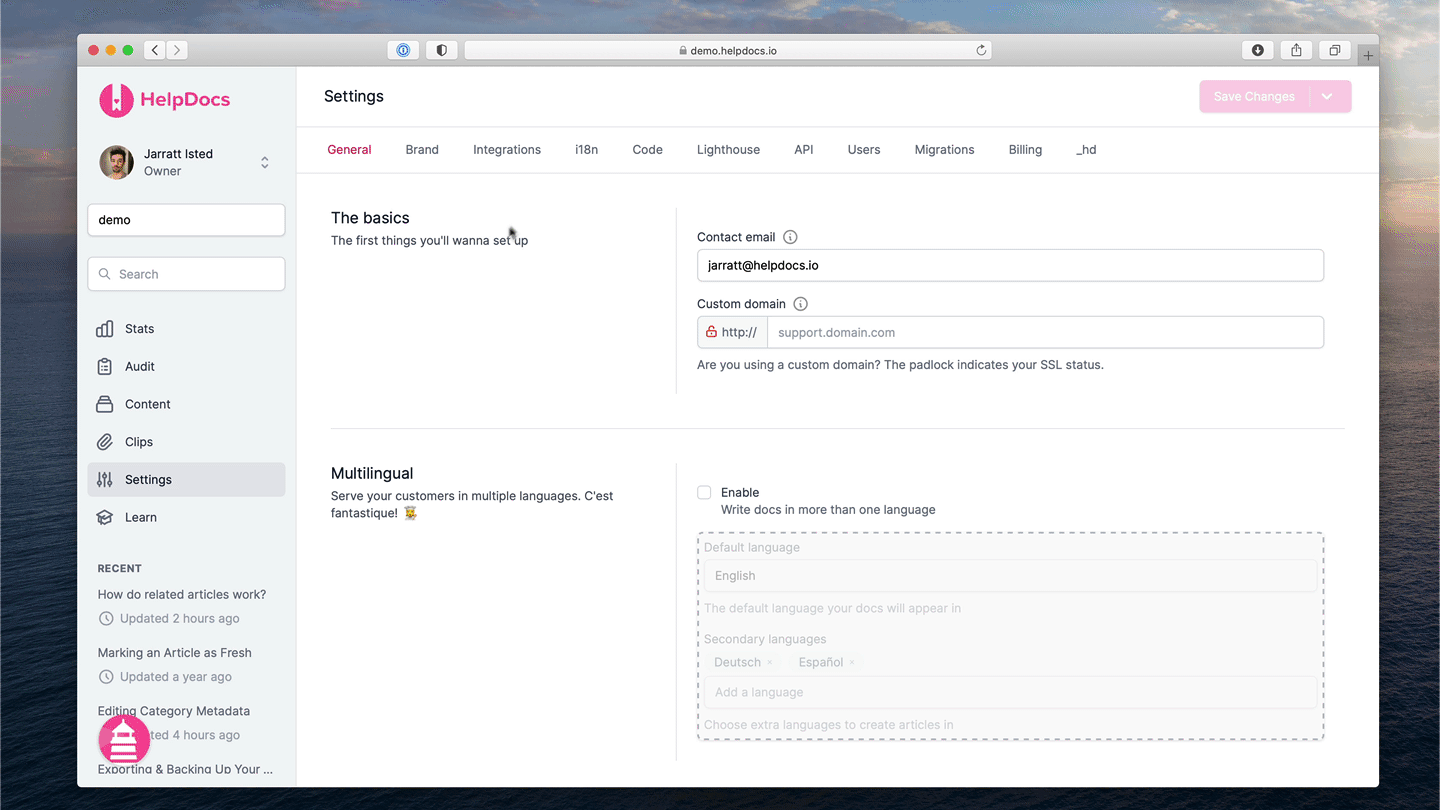Reload the page in Safari

pos(981,50)
